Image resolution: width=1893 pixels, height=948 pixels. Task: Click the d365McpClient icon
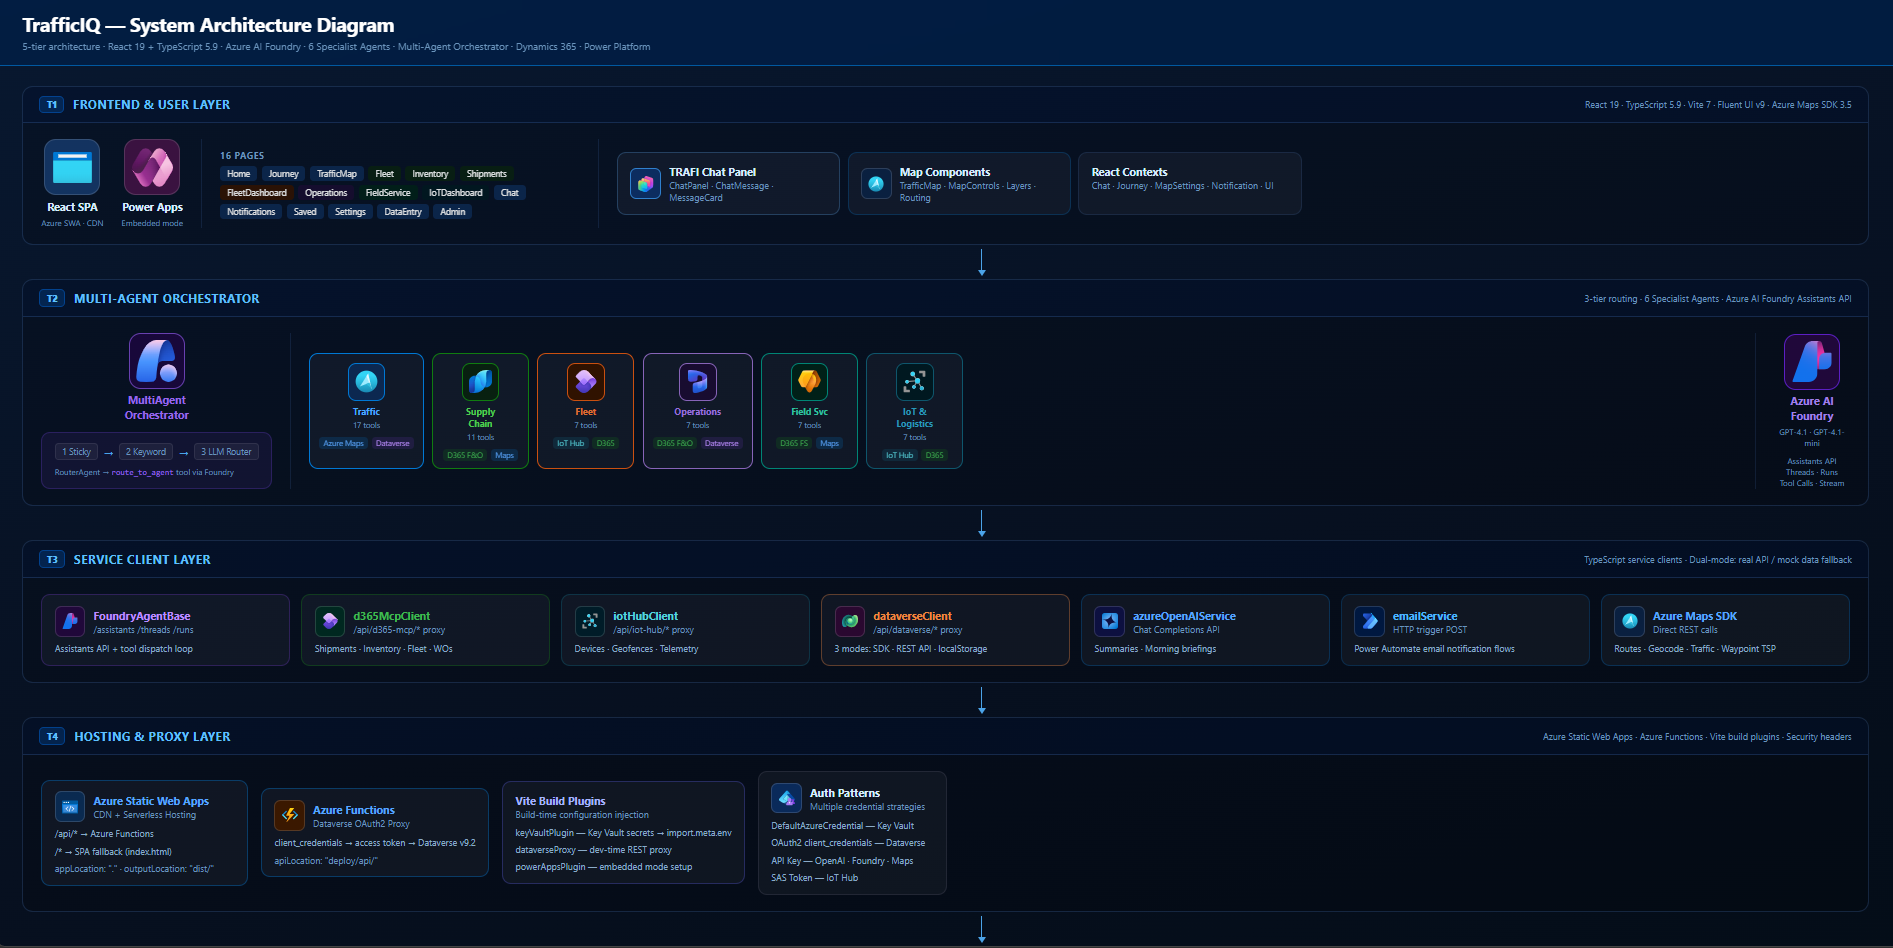pos(330,621)
